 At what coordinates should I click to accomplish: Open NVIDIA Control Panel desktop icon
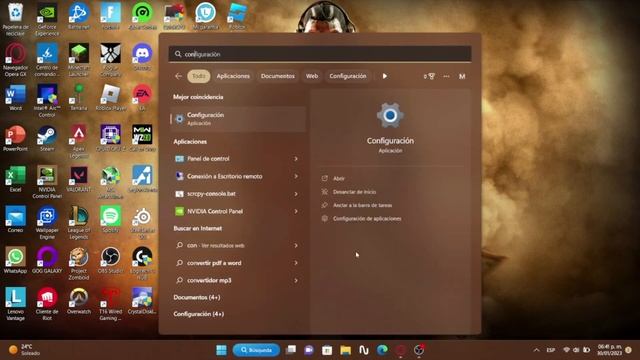[47, 182]
